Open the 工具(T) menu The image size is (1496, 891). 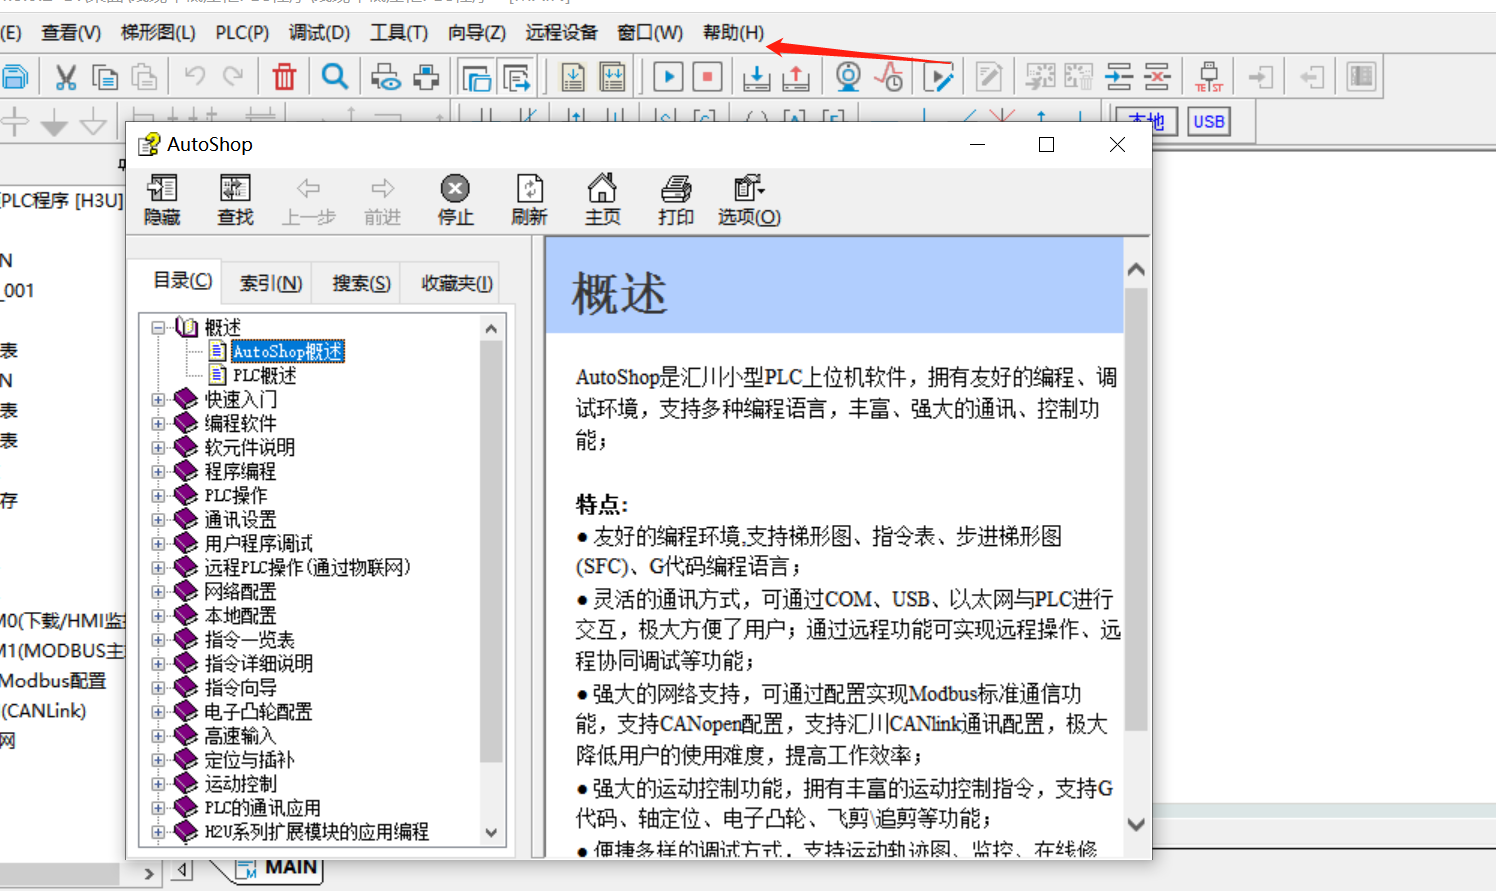[399, 33]
